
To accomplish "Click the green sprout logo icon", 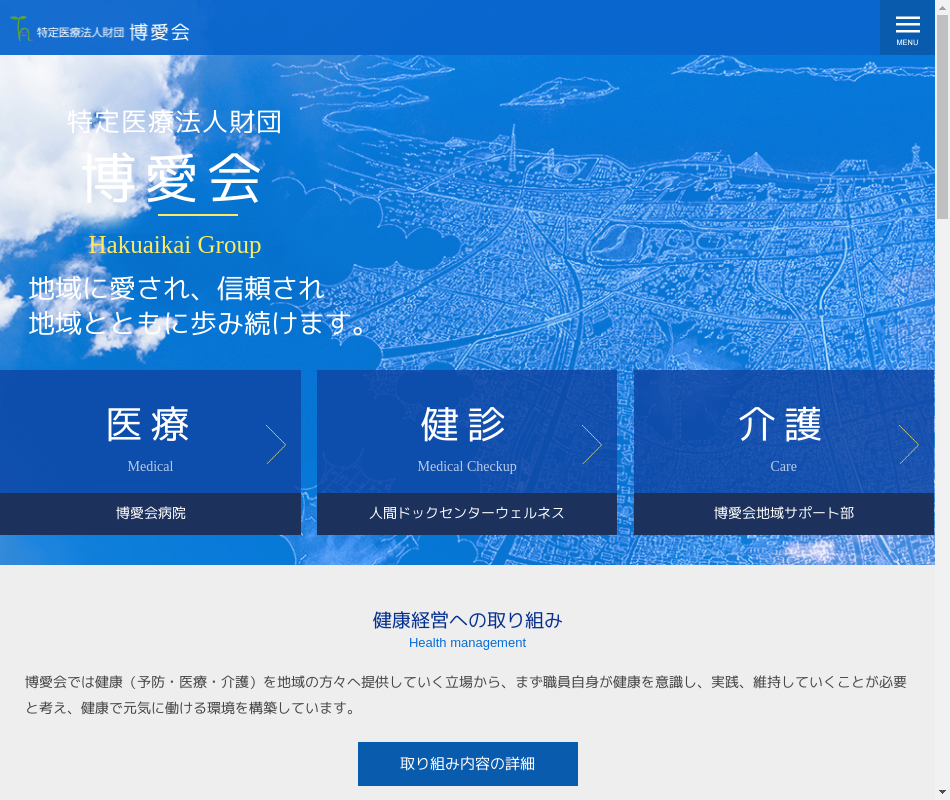I will 20,29.
